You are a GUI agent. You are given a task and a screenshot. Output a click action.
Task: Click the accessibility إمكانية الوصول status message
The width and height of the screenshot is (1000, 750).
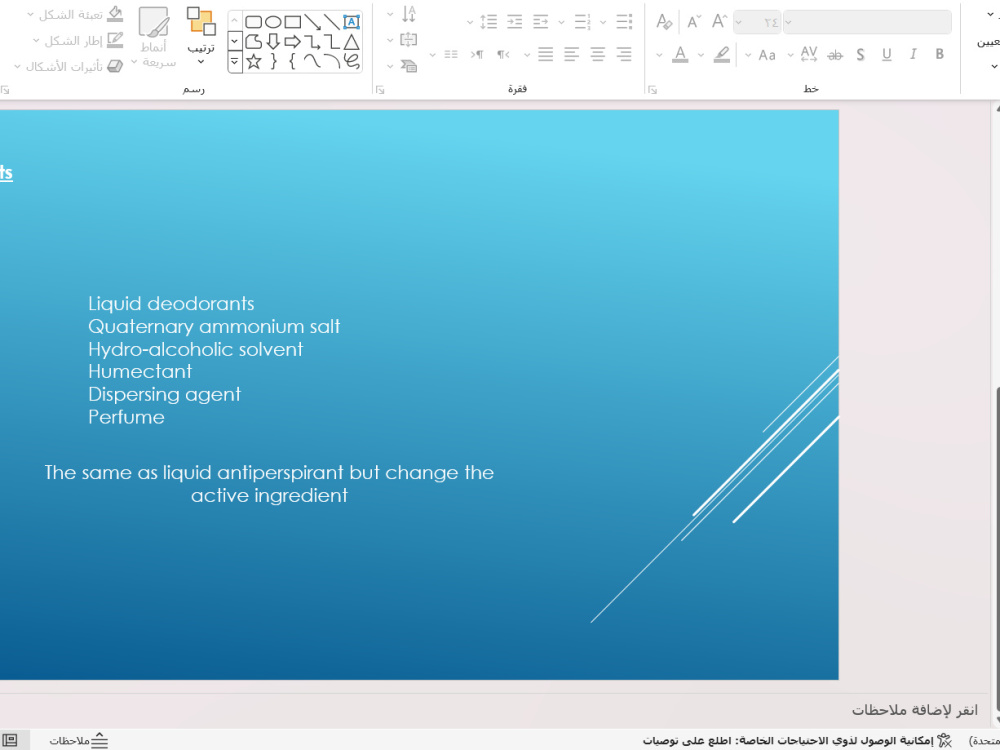(797, 741)
